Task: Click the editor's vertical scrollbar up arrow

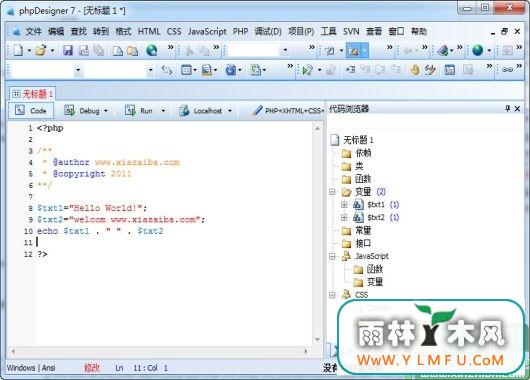Action: click(x=317, y=128)
